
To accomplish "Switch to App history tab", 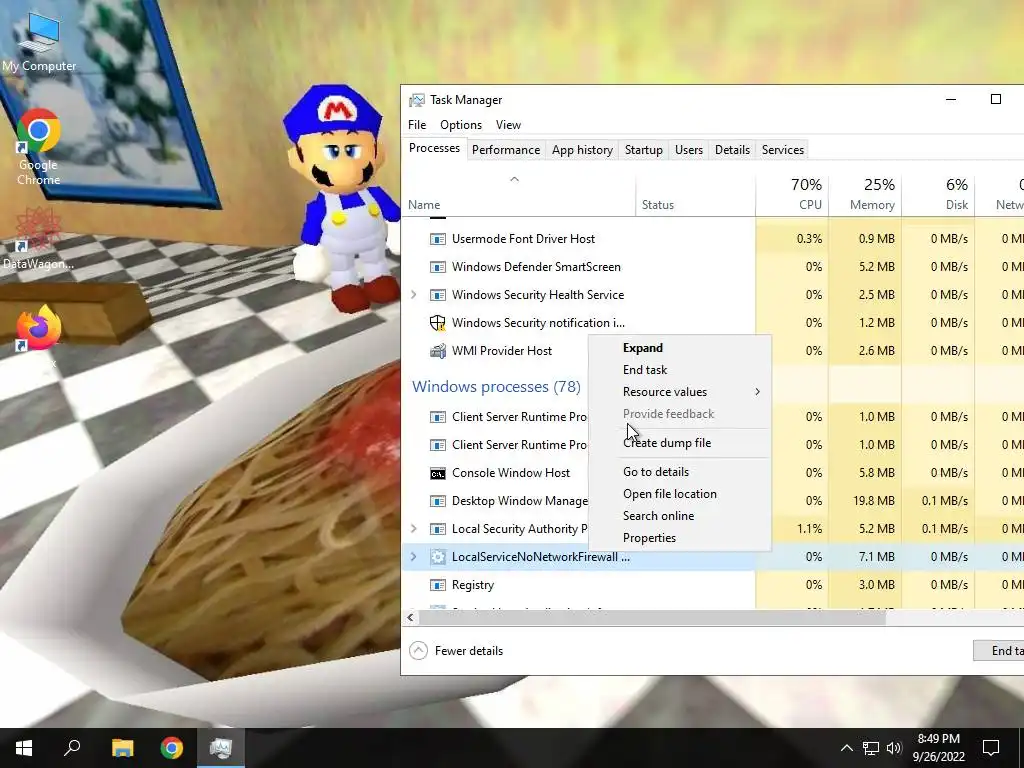I will [583, 150].
